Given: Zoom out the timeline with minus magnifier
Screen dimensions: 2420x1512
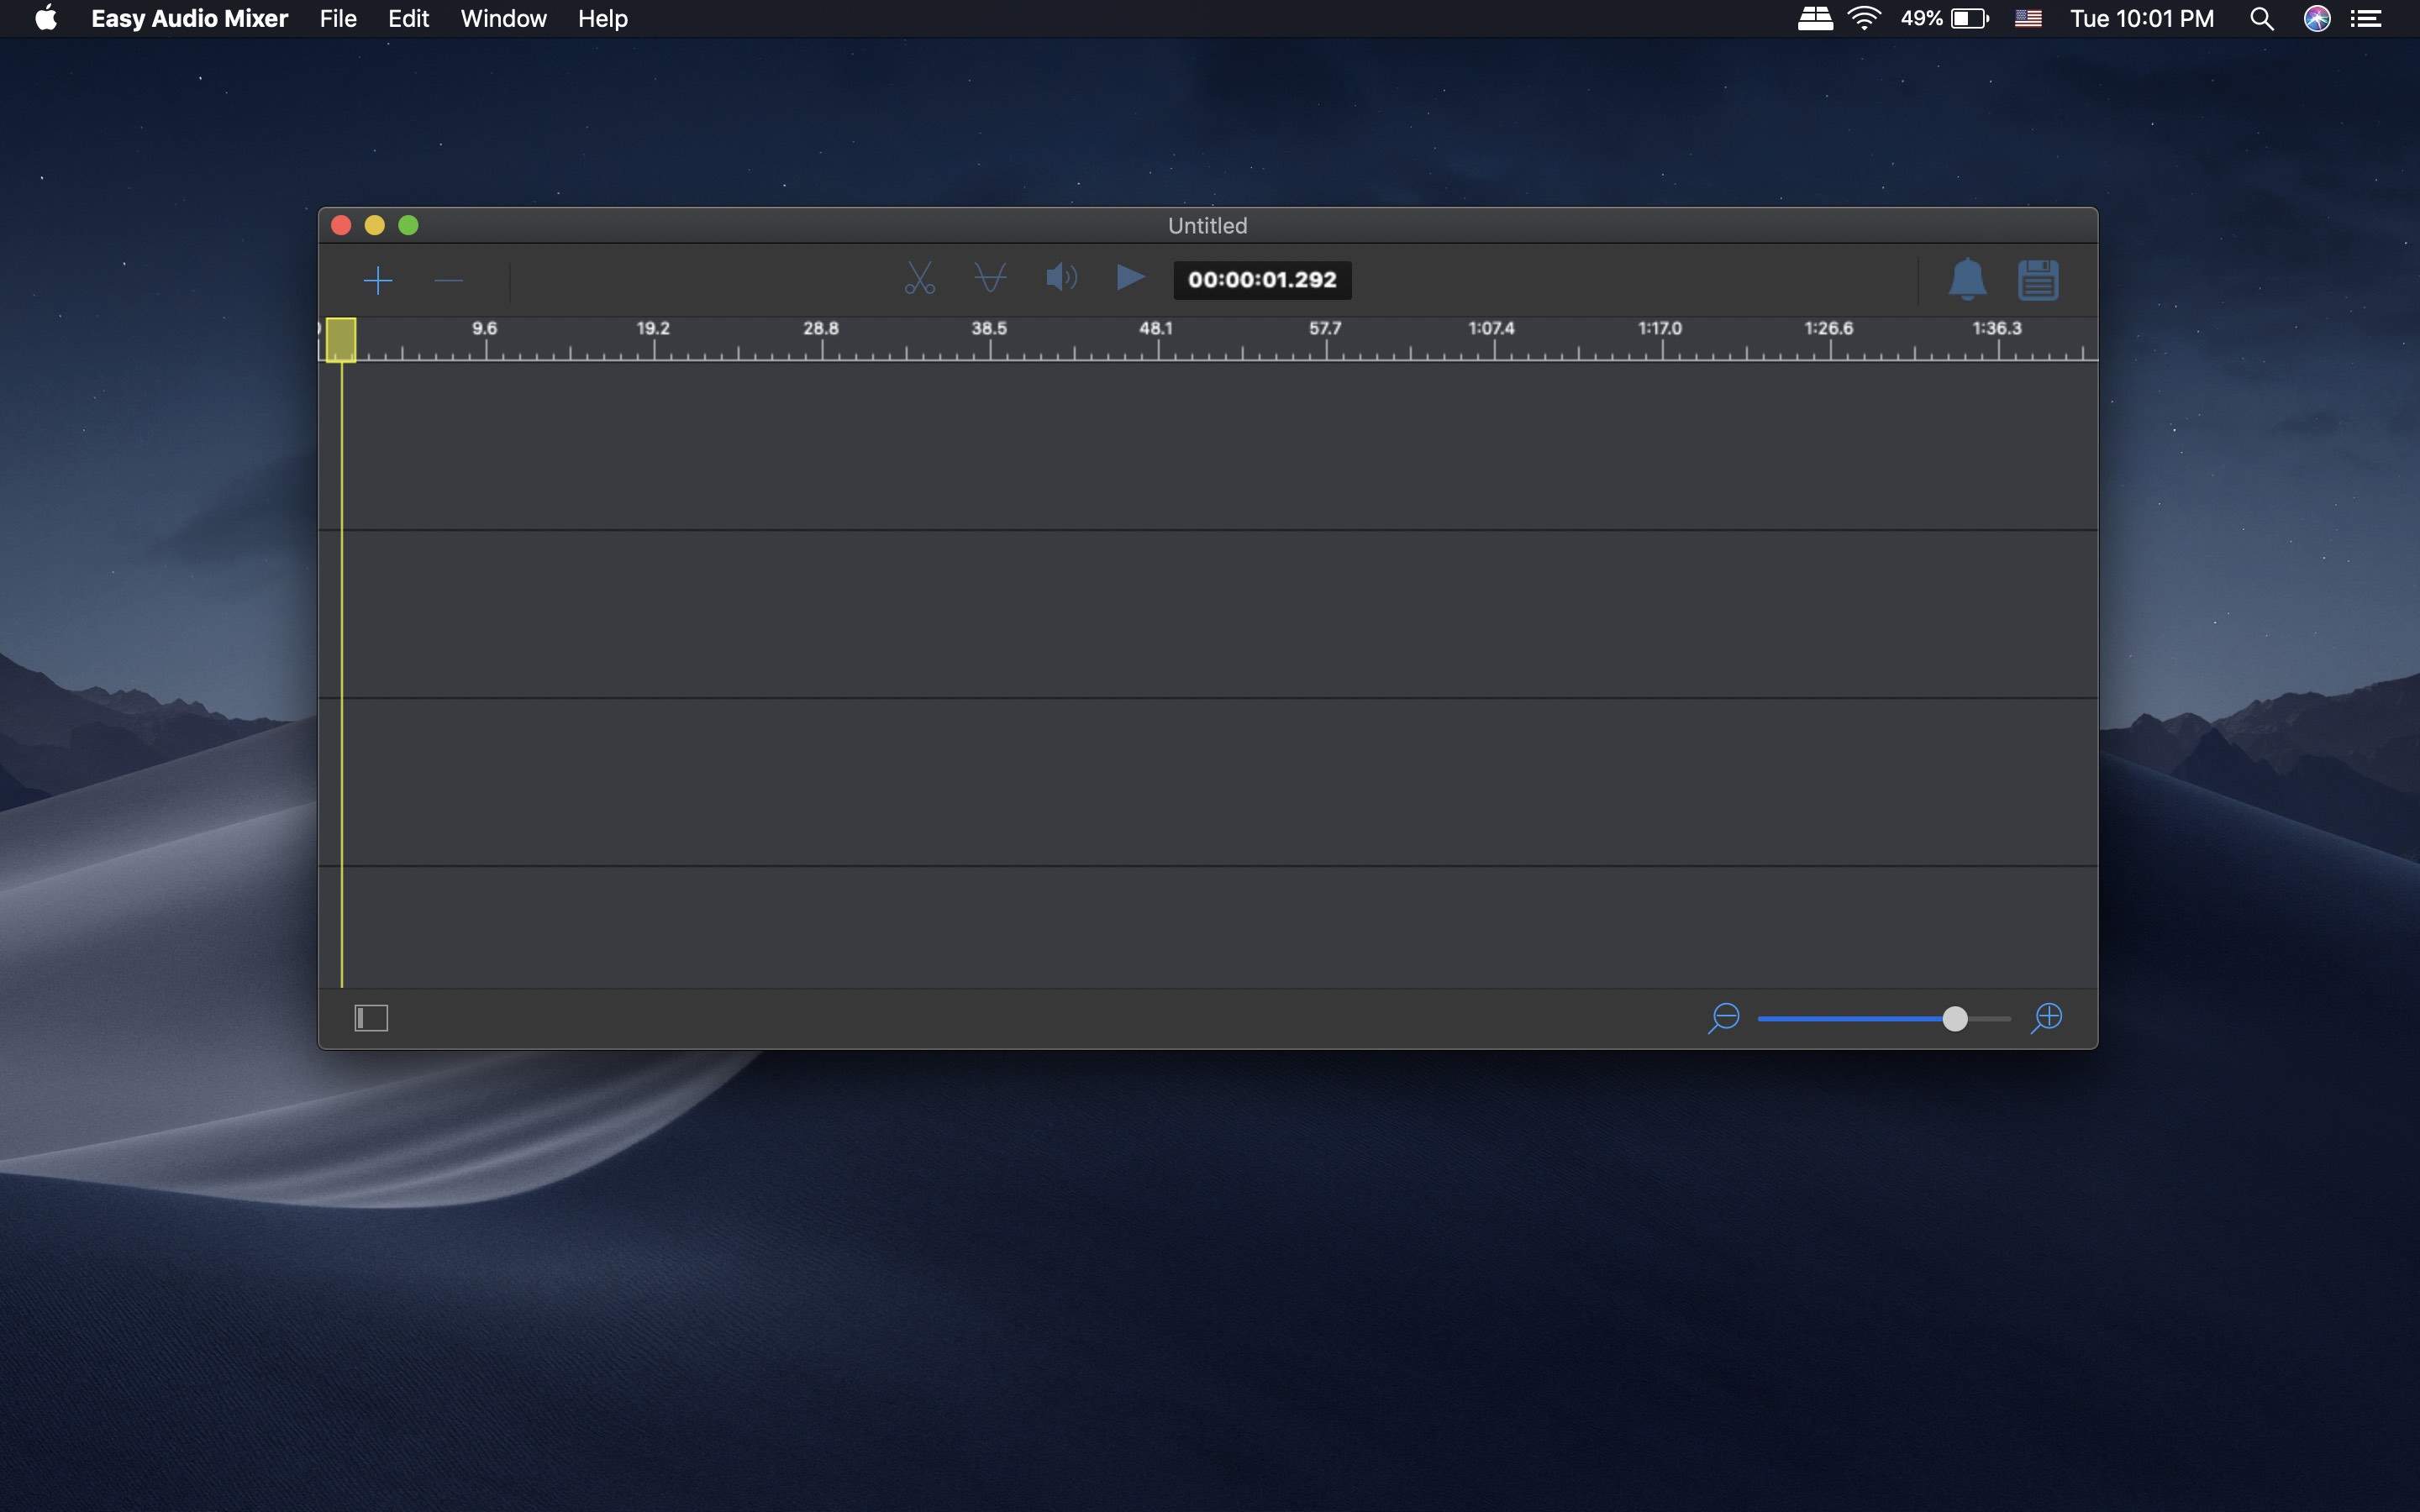Looking at the screenshot, I should pos(1724,1018).
